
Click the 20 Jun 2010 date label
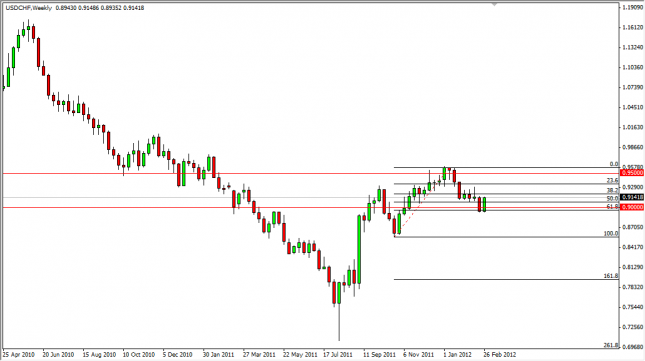58,354
